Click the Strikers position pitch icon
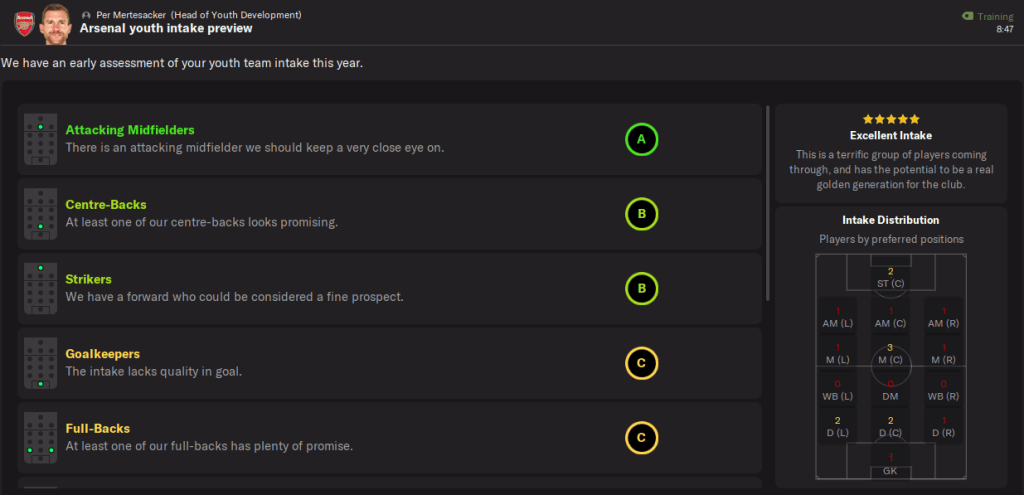Screen dimensions: 1024x495 click(40, 289)
